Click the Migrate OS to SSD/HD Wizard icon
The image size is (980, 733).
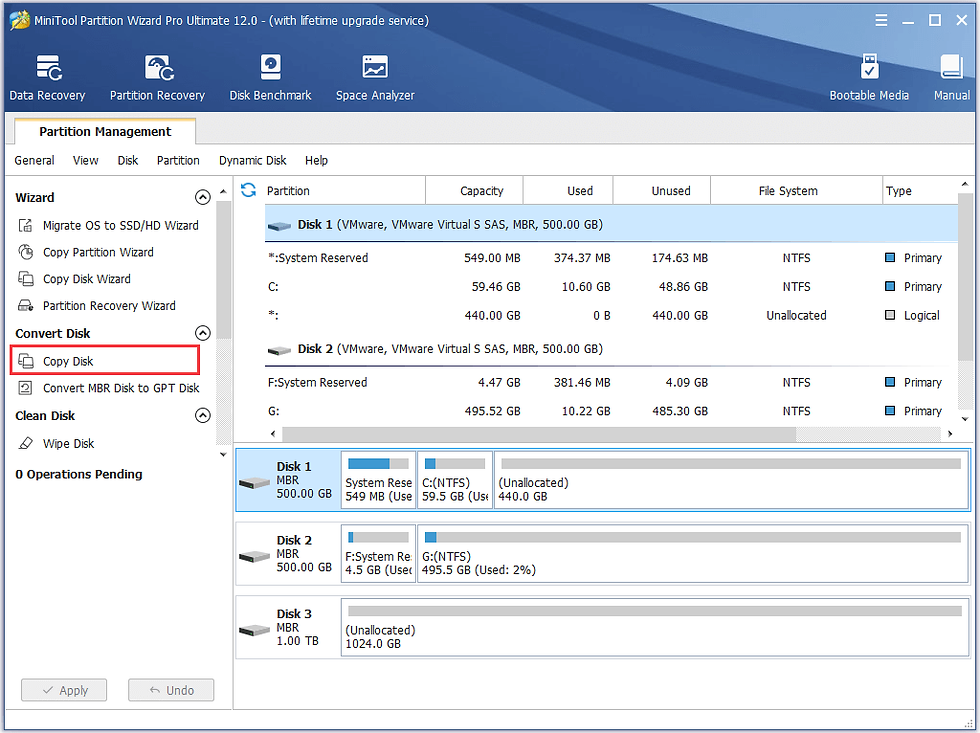click(25, 226)
